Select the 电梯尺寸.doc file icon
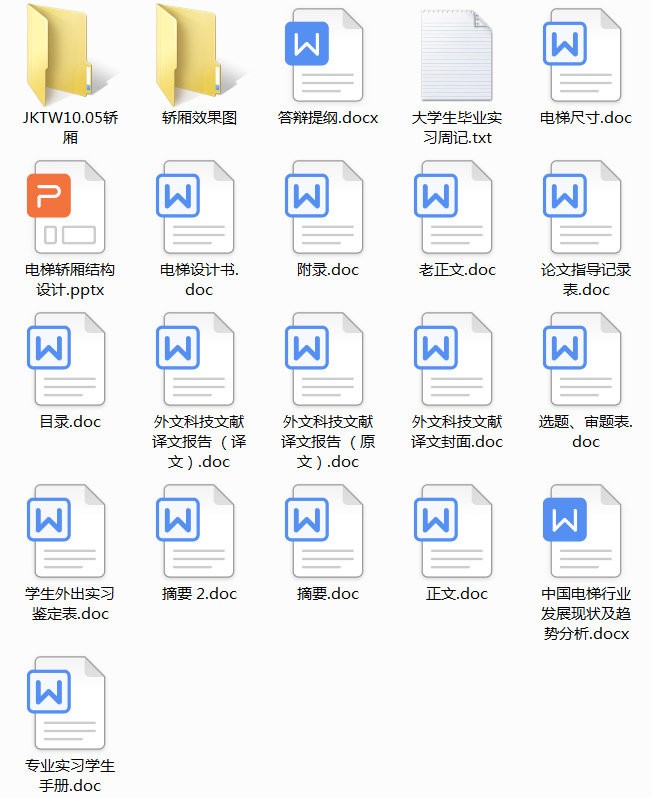The image size is (652, 798). point(582,55)
